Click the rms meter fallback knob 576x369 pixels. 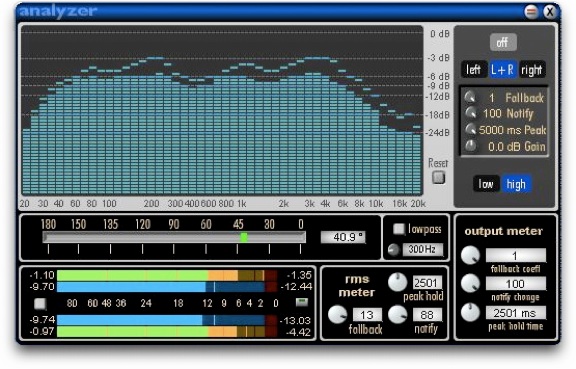(337, 315)
